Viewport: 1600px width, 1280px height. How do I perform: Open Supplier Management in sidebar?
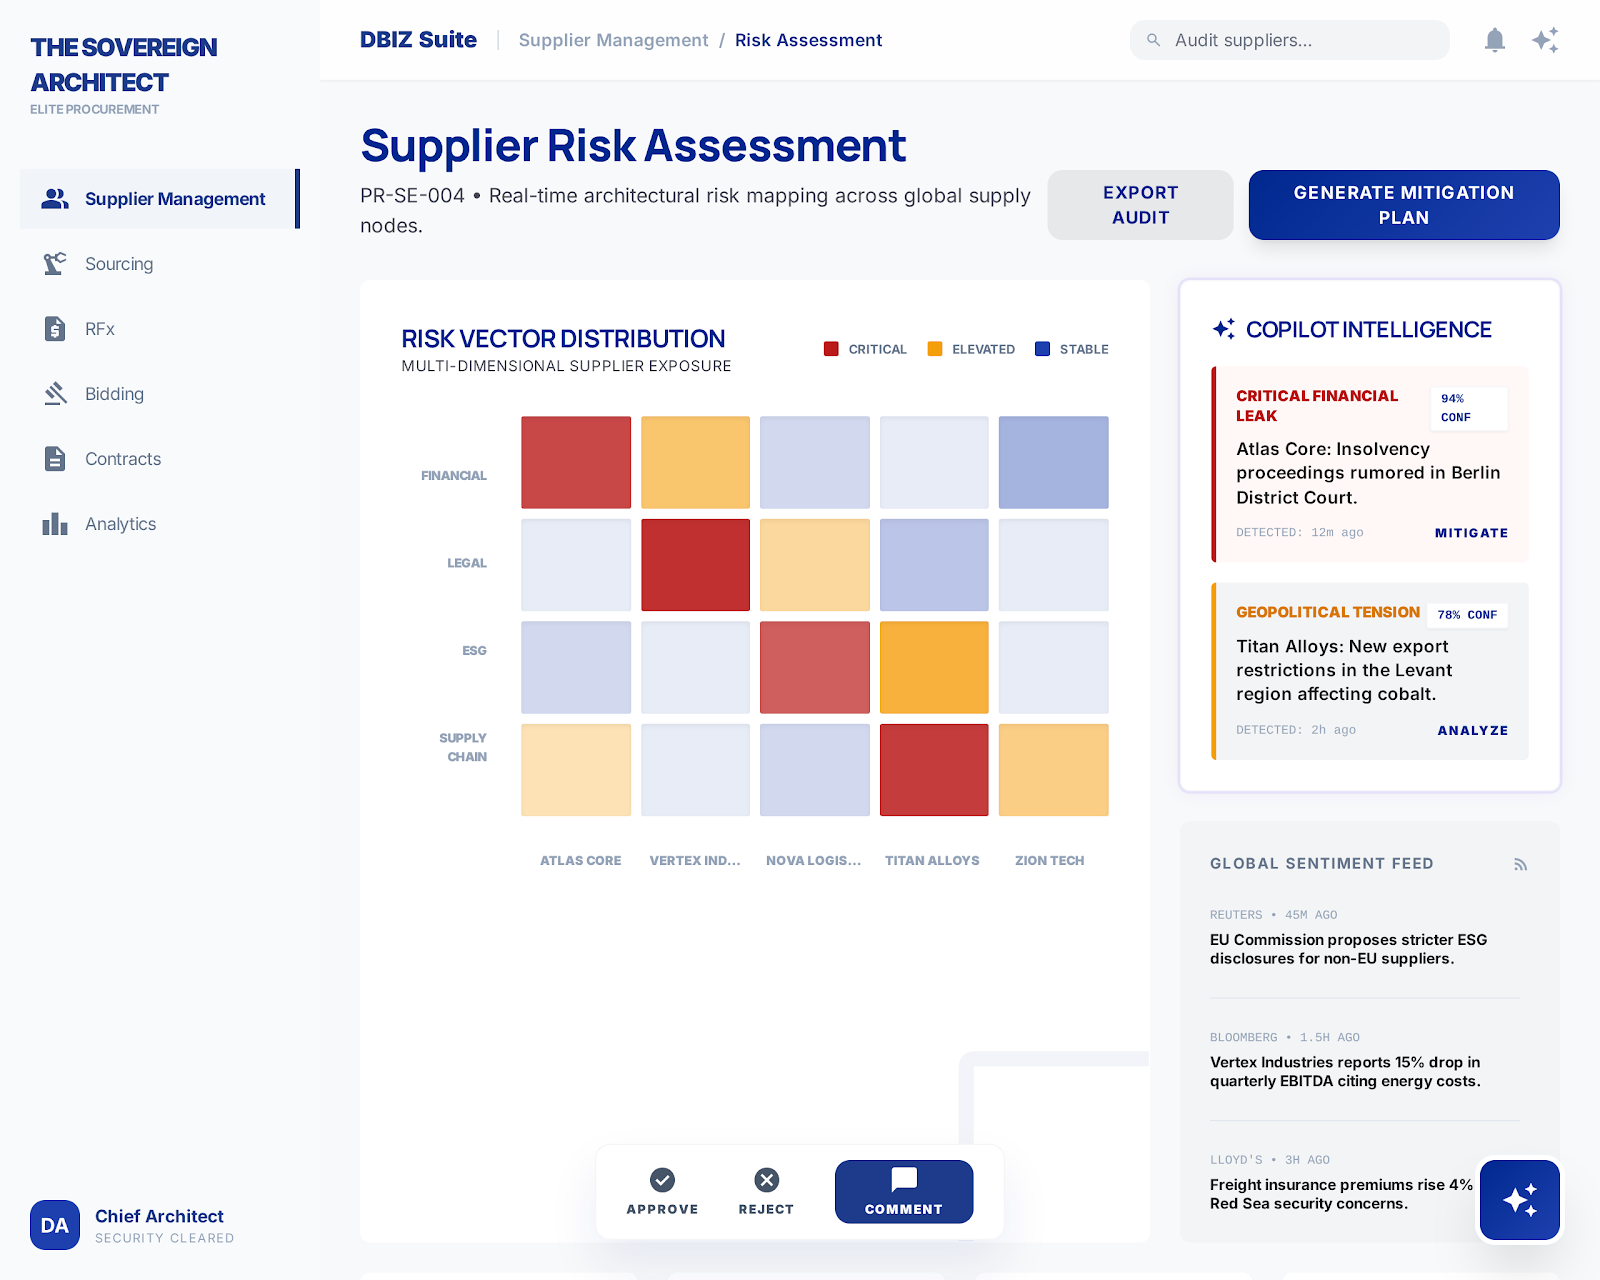(160, 199)
